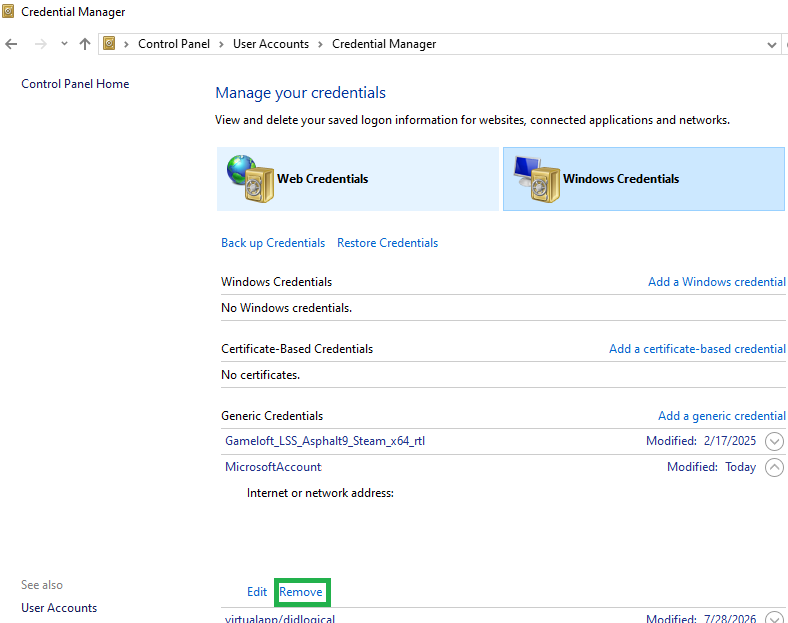Navigate to Control Panel in the breadcrumb

(x=174, y=44)
